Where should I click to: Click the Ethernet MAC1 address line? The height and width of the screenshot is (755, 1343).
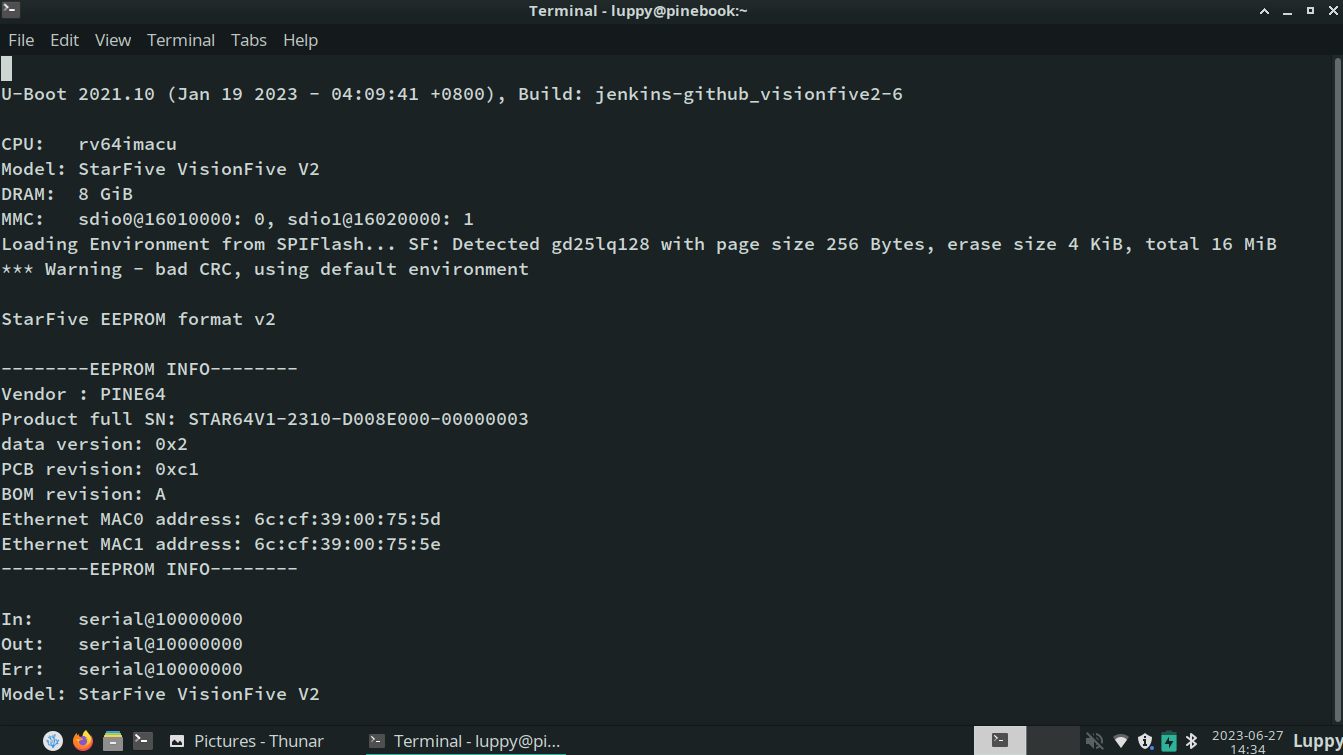pyautogui.click(x=221, y=544)
